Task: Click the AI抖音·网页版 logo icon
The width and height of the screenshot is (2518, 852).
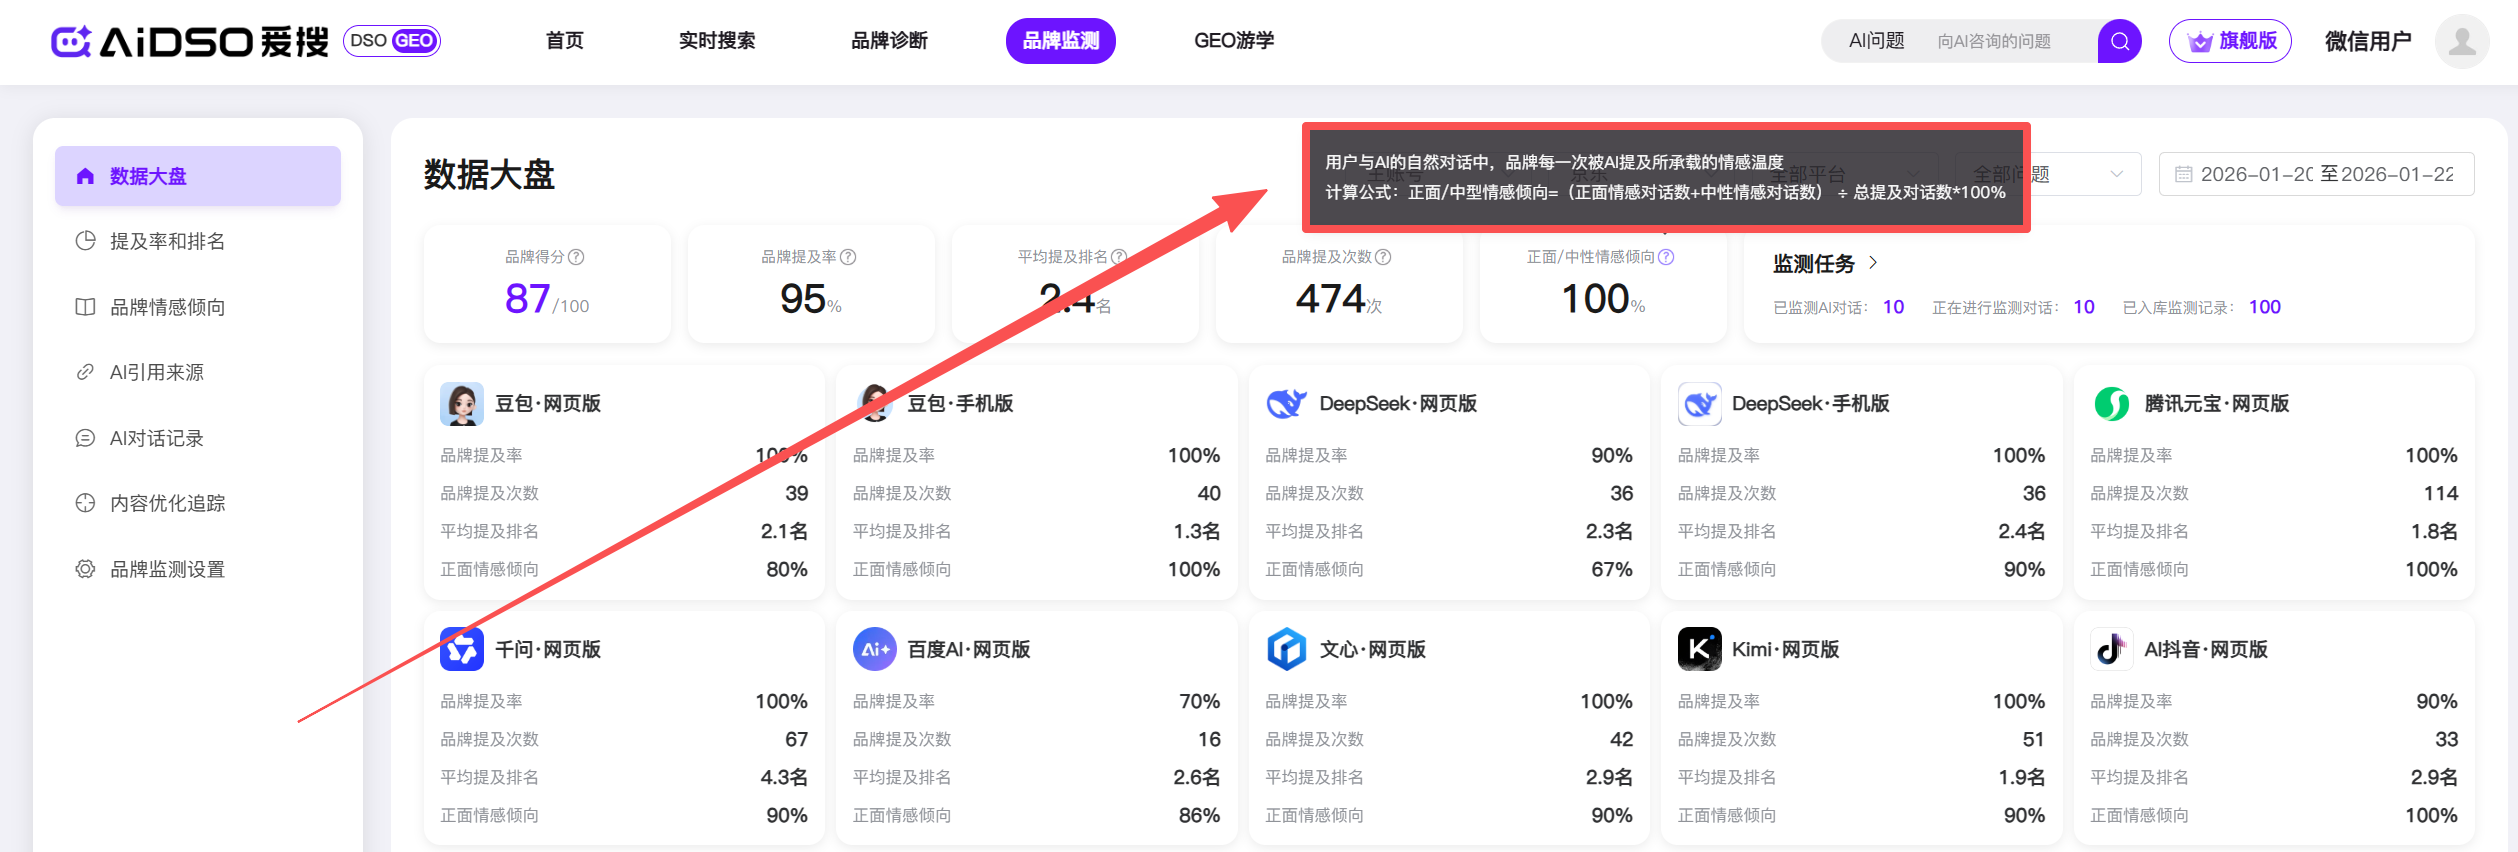Action: tap(2111, 649)
